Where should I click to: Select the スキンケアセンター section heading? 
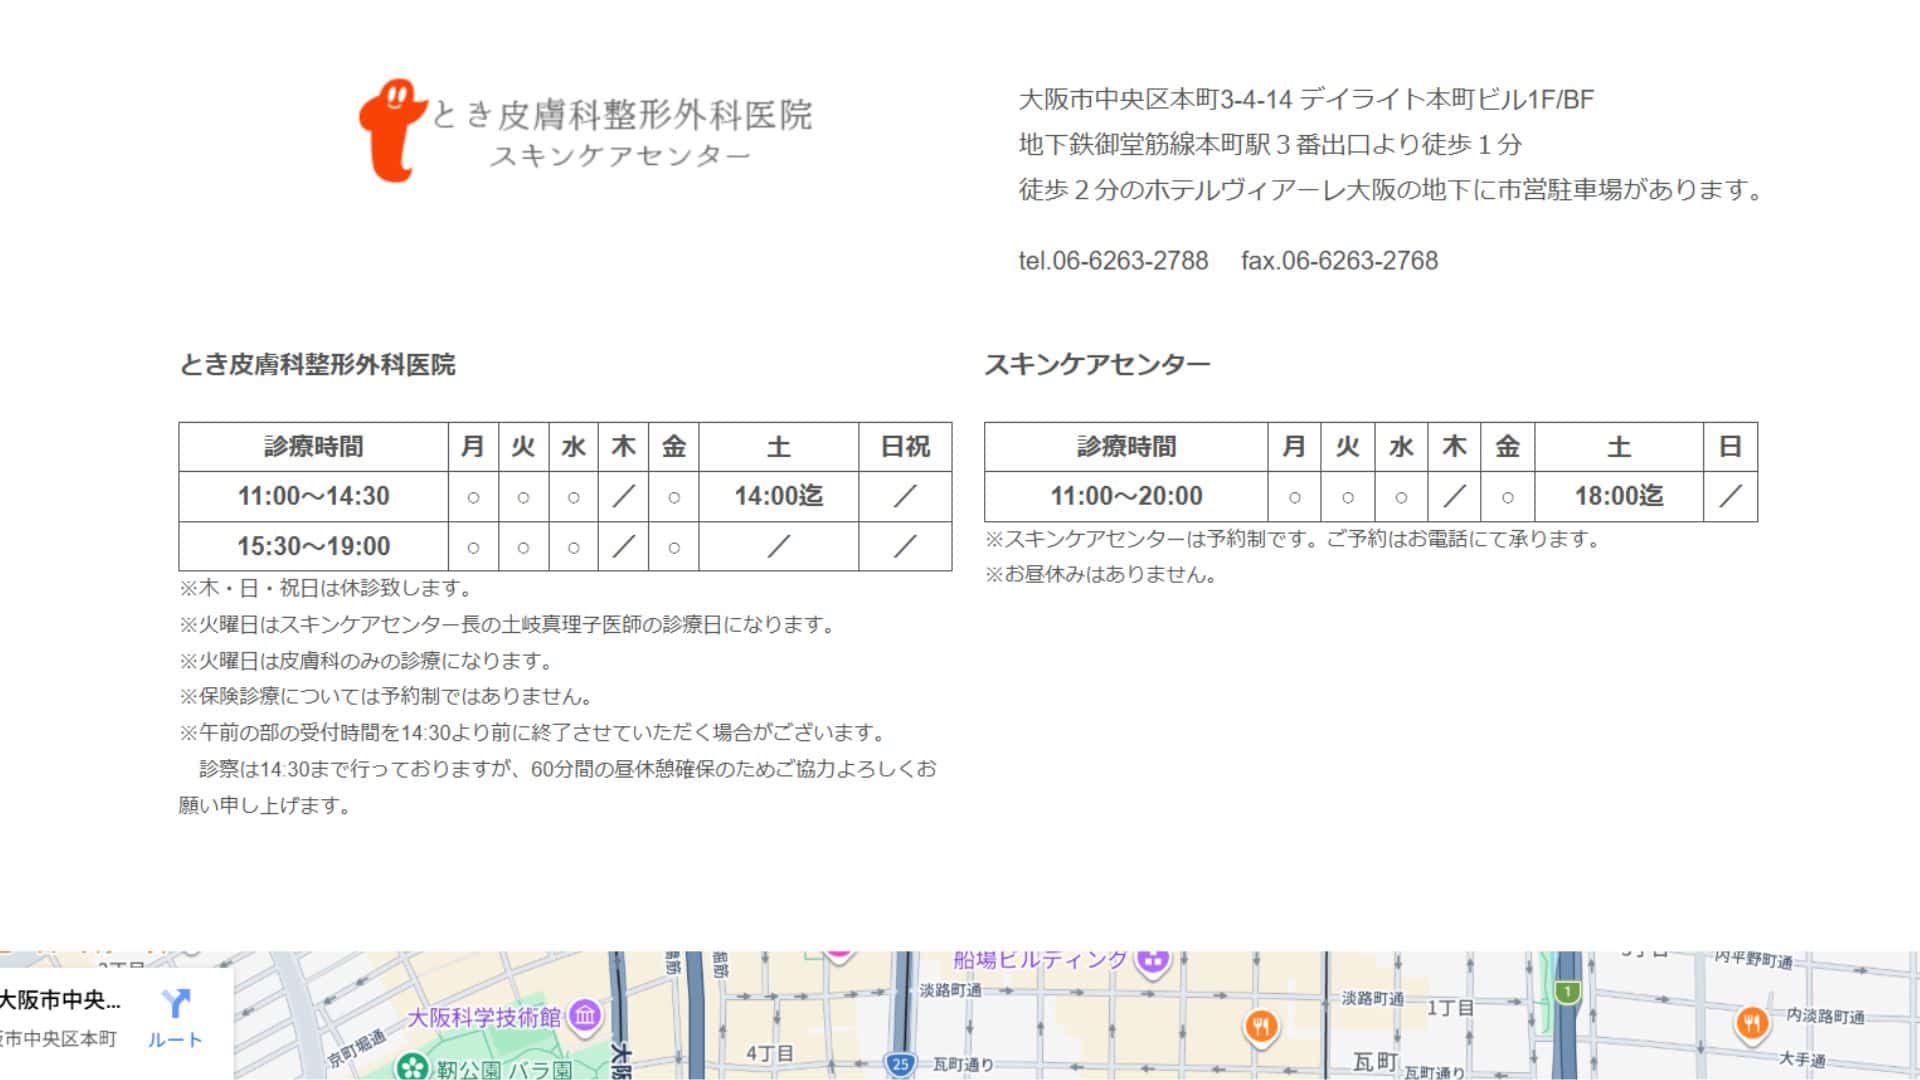(1096, 365)
